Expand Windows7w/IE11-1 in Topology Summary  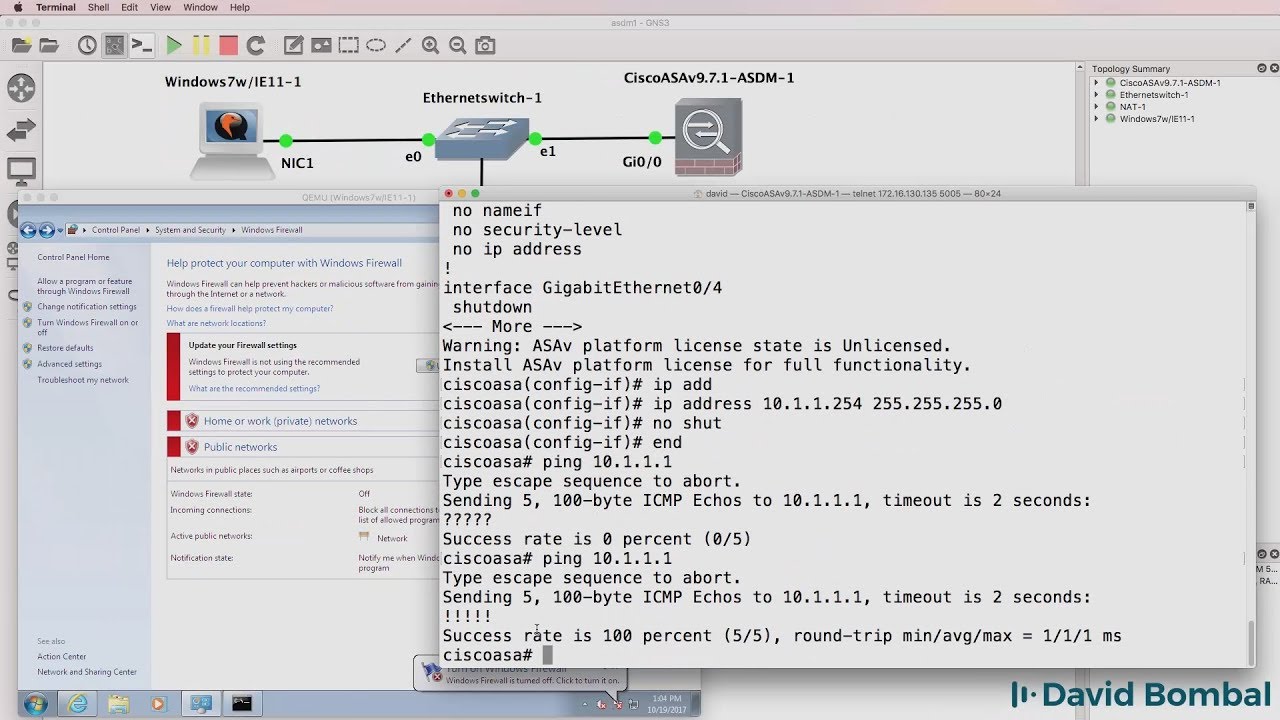coord(1096,119)
